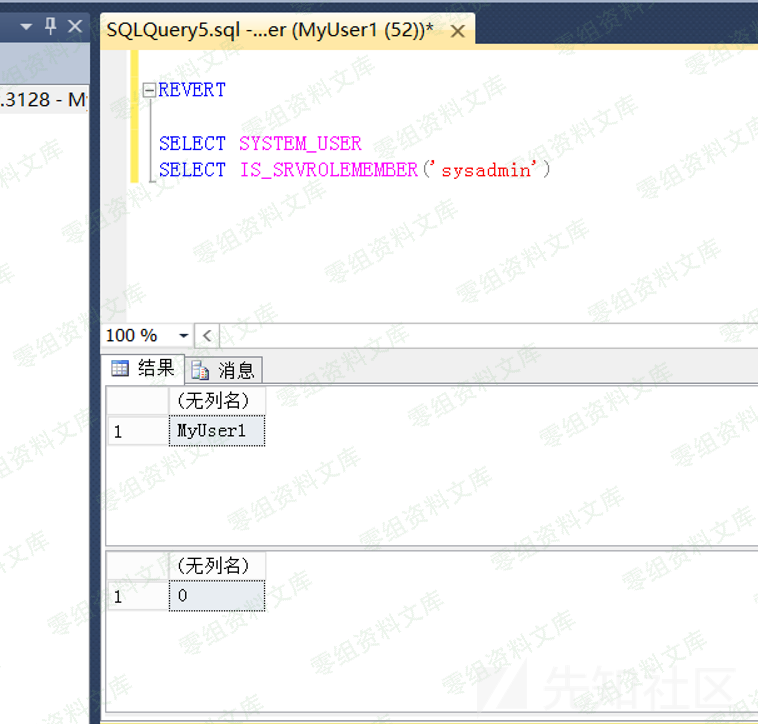Click the messages icon on the 消息 tab
Screen dimensions: 758x724
pos(200,370)
